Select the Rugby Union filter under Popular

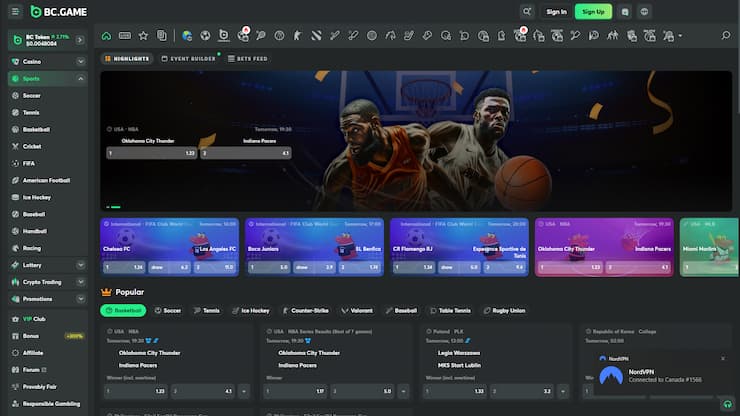click(x=505, y=311)
